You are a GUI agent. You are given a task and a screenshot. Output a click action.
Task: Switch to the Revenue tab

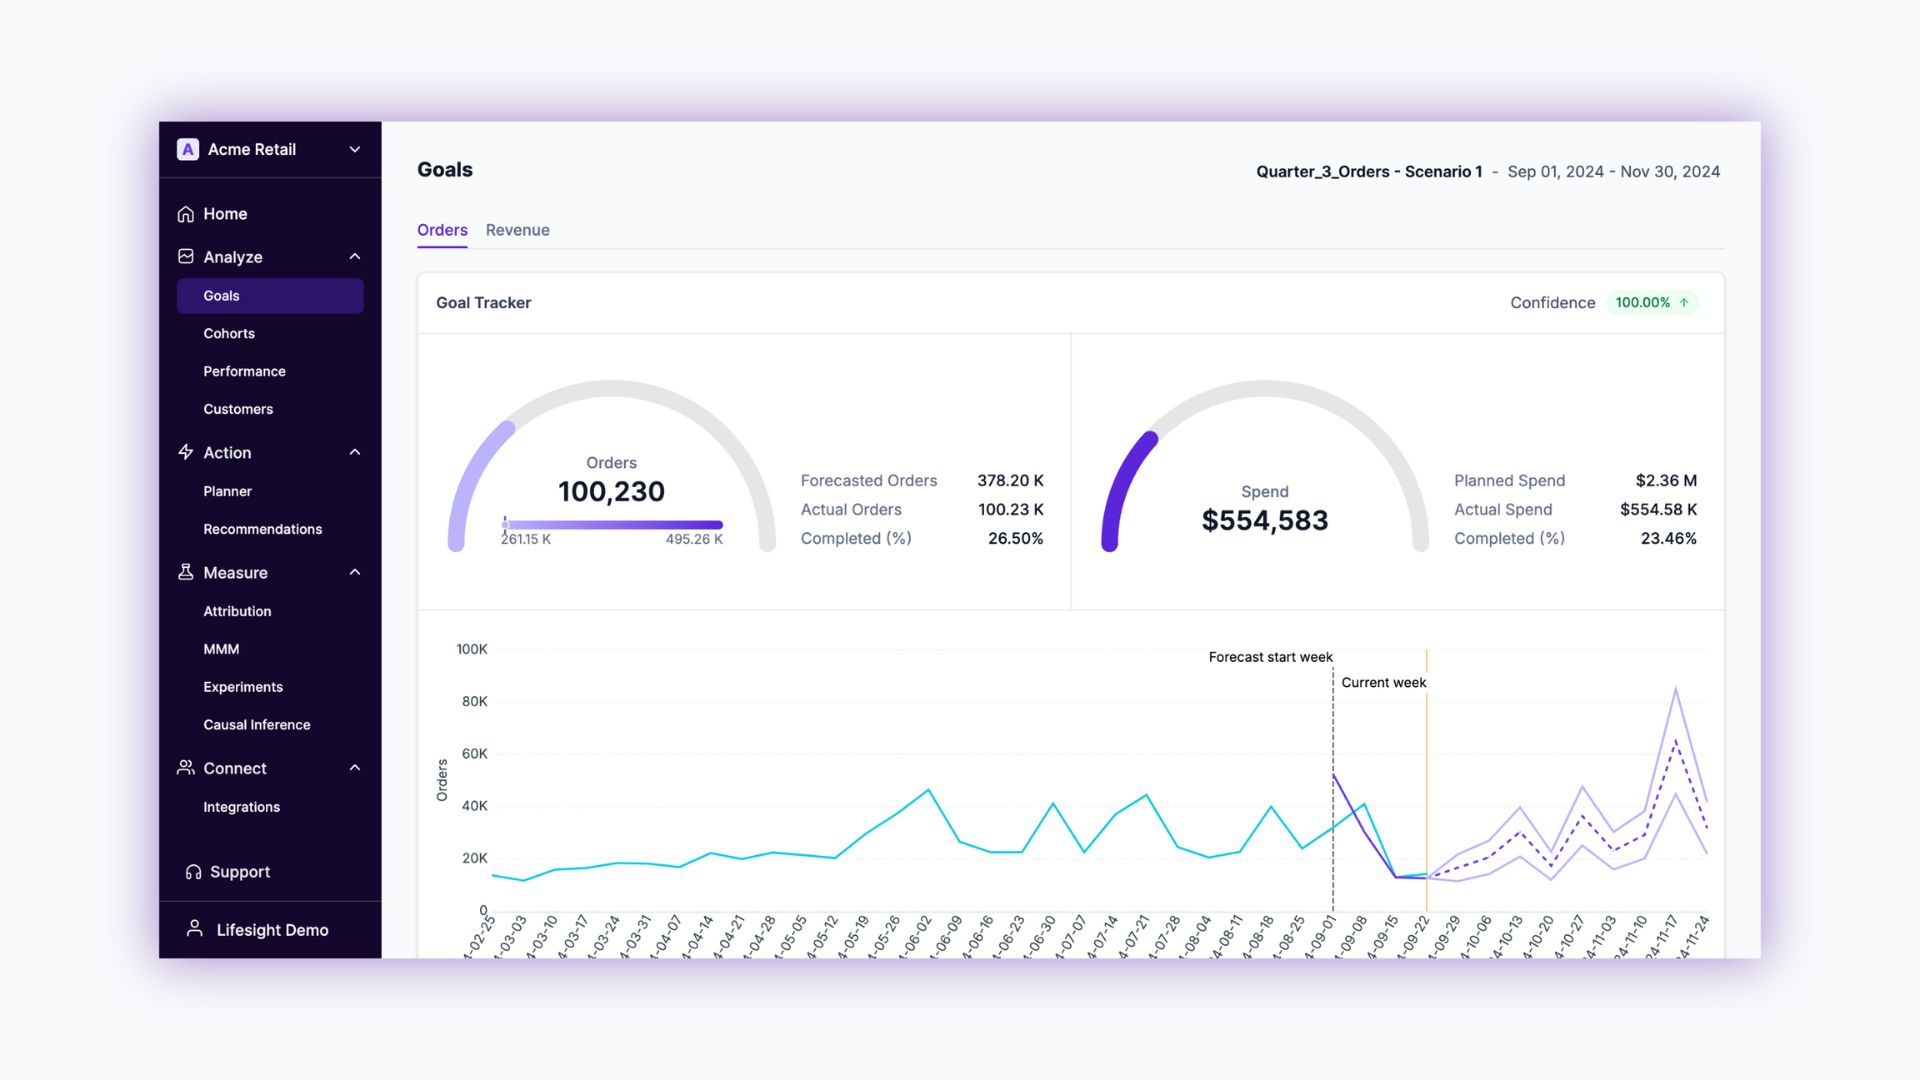coord(517,230)
